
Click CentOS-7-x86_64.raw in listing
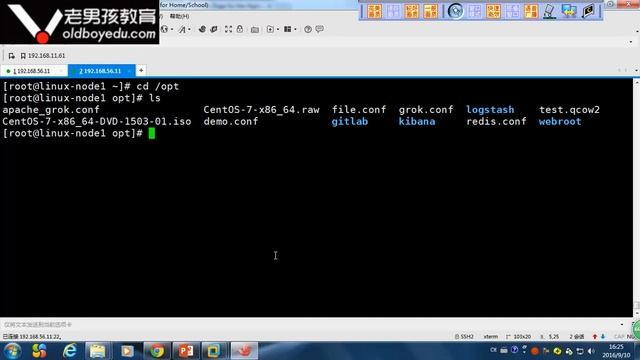click(x=261, y=110)
